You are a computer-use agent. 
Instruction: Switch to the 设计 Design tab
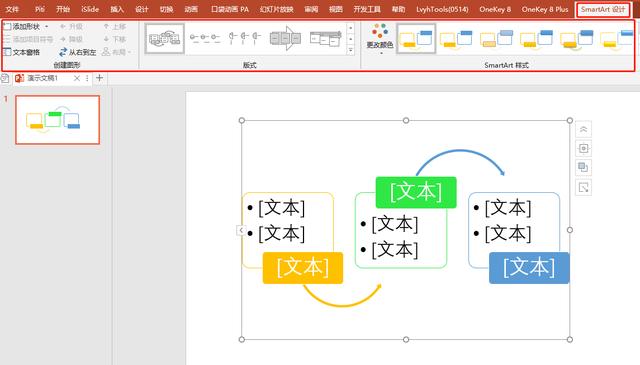[142, 9]
